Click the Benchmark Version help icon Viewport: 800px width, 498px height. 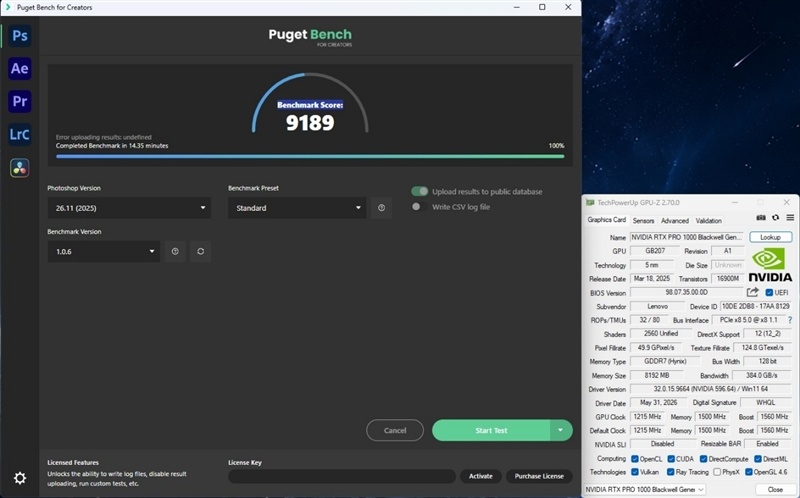(175, 252)
